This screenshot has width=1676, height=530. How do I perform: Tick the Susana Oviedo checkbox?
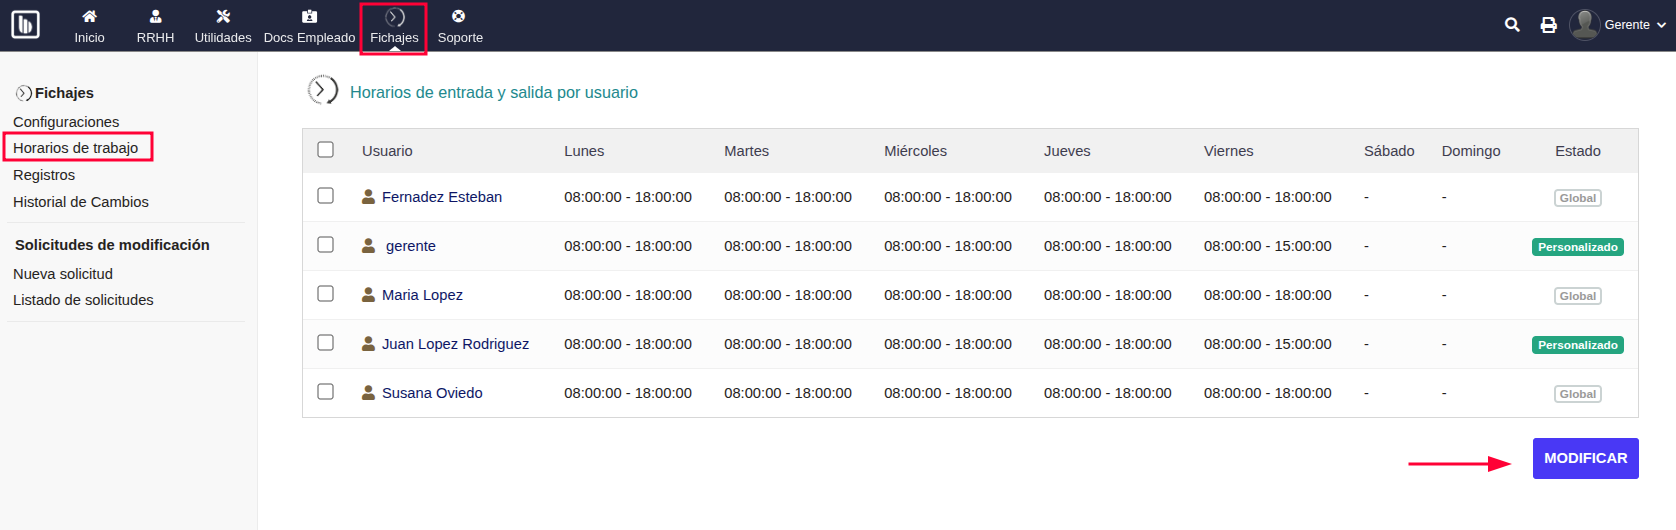tap(325, 392)
